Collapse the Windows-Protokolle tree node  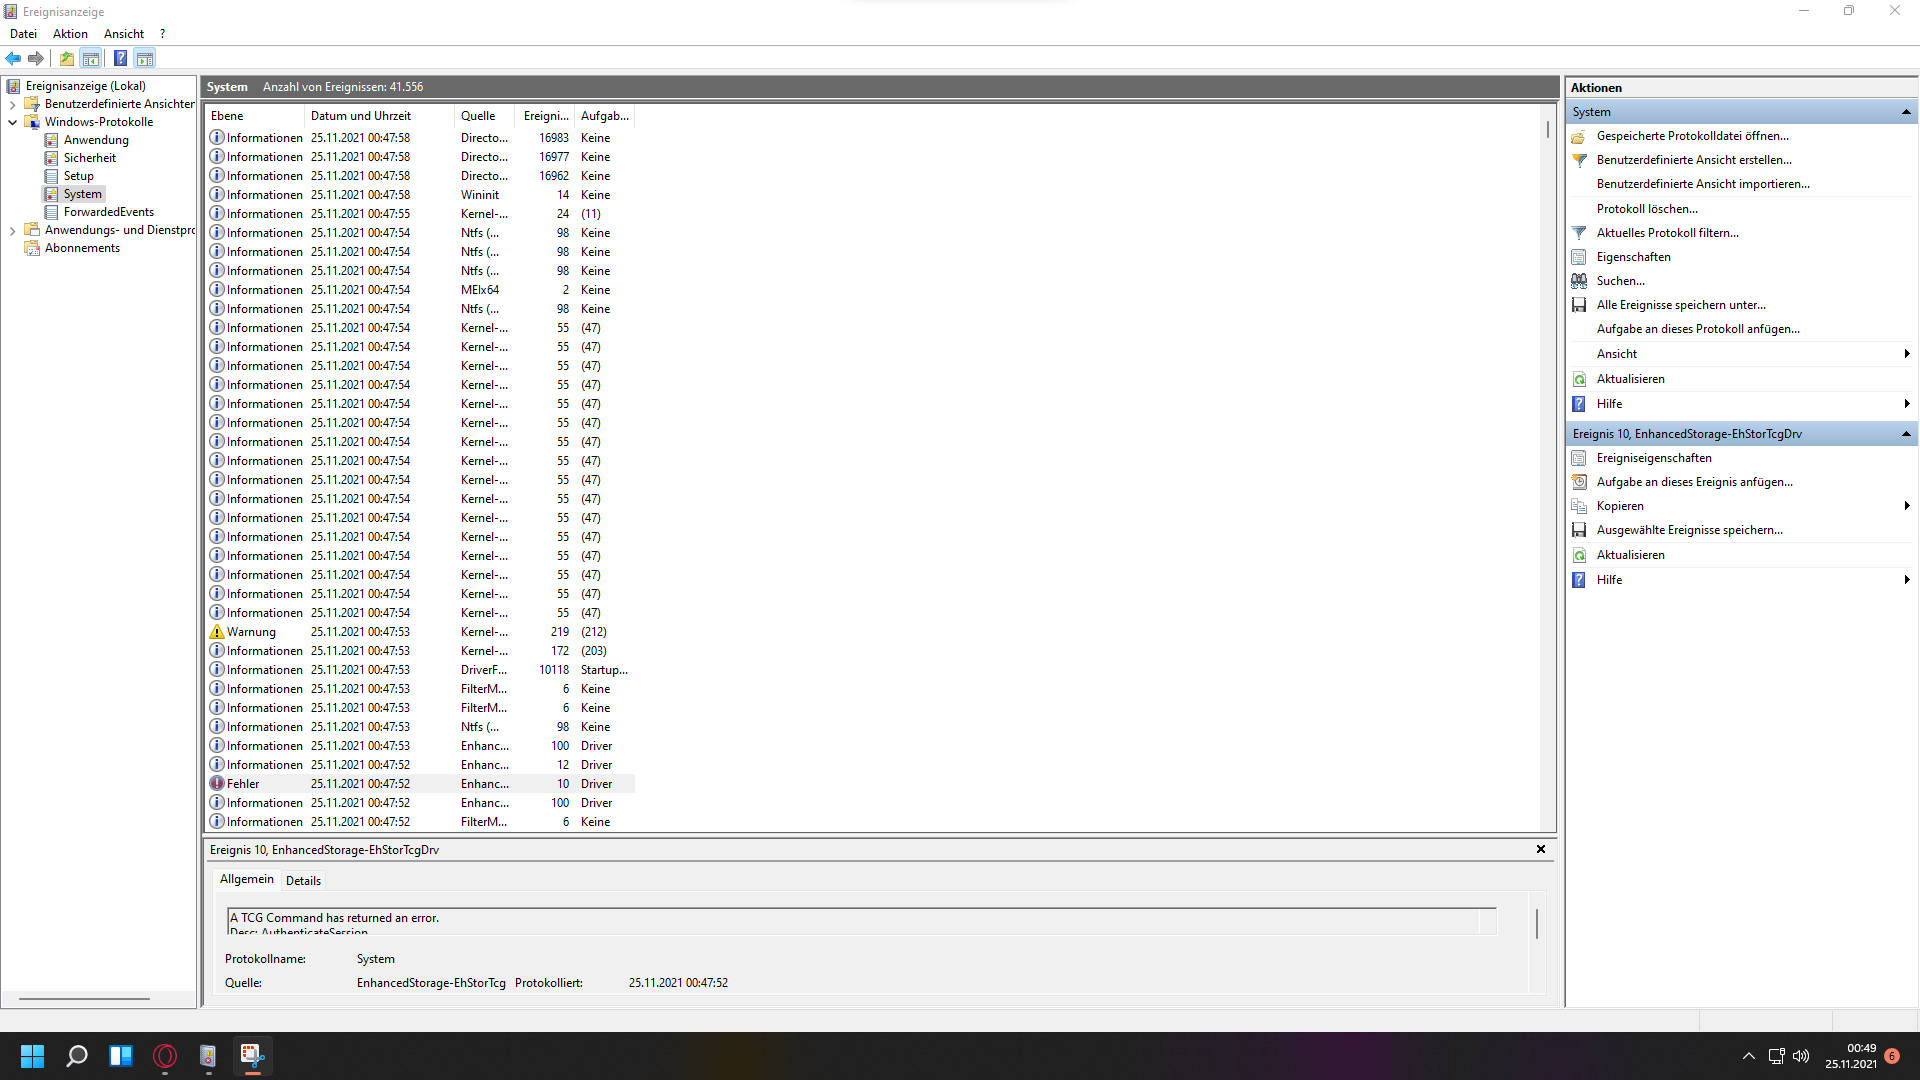(12, 122)
